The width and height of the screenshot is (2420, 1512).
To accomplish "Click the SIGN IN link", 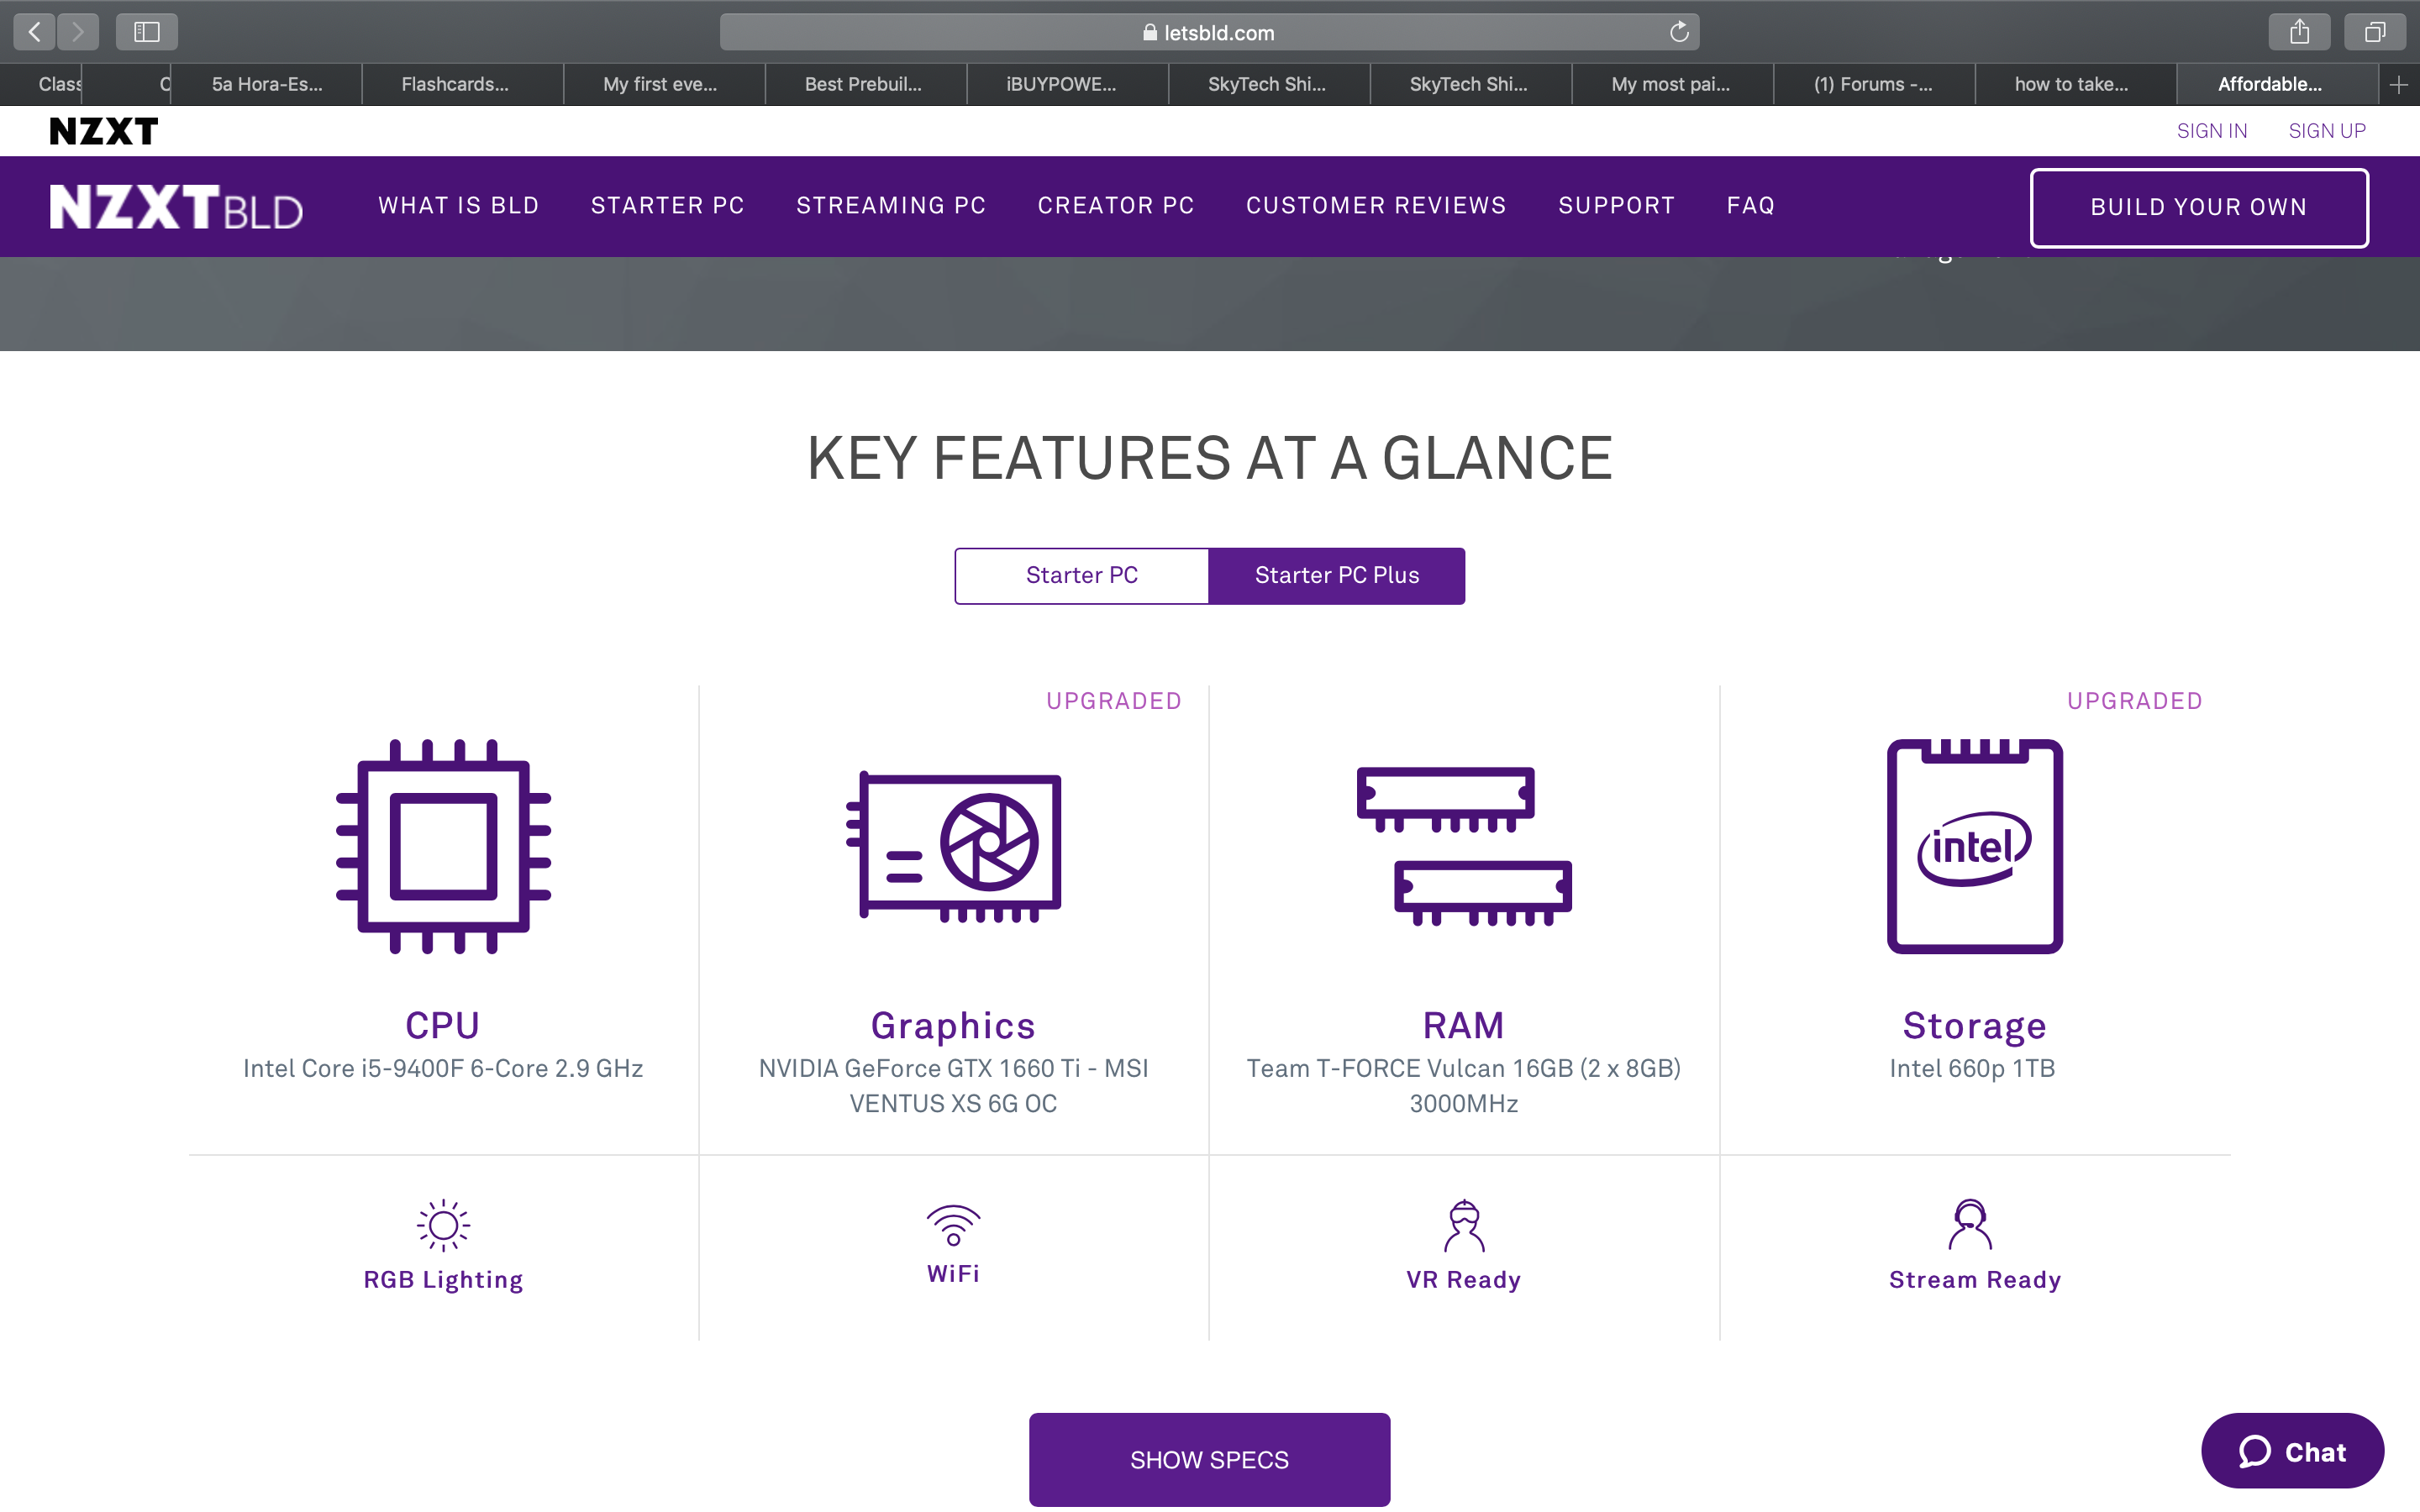I will tap(2212, 131).
